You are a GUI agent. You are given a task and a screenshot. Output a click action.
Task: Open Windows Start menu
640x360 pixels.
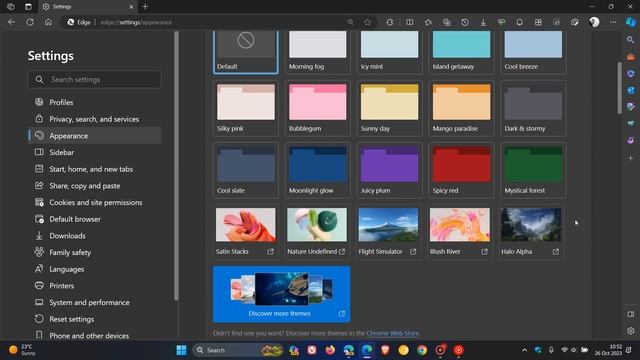click(181, 350)
